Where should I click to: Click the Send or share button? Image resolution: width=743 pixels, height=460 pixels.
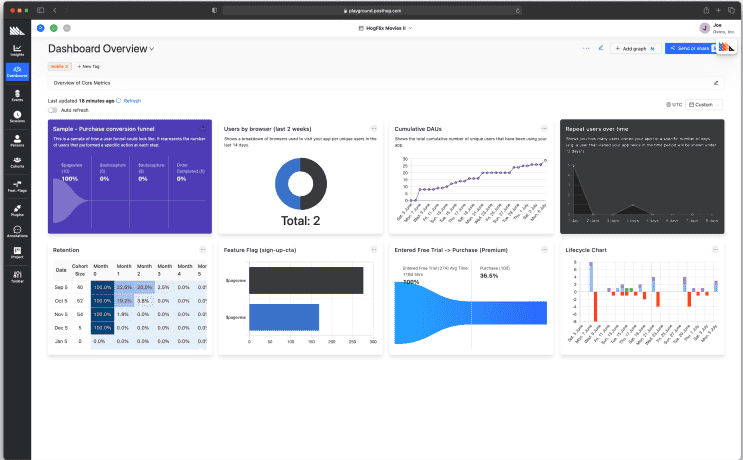[x=692, y=48]
